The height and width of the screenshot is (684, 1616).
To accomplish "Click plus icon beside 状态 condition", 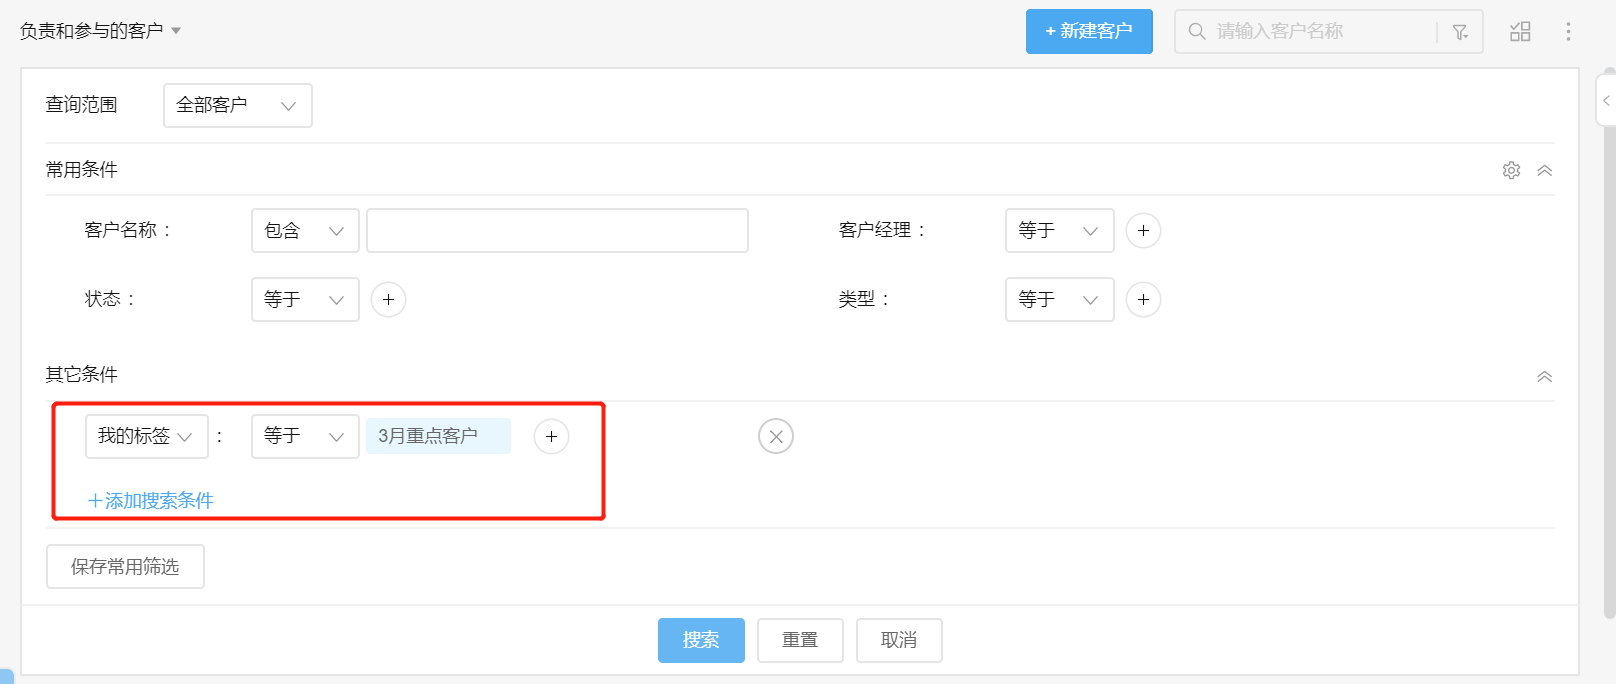I will click(388, 300).
